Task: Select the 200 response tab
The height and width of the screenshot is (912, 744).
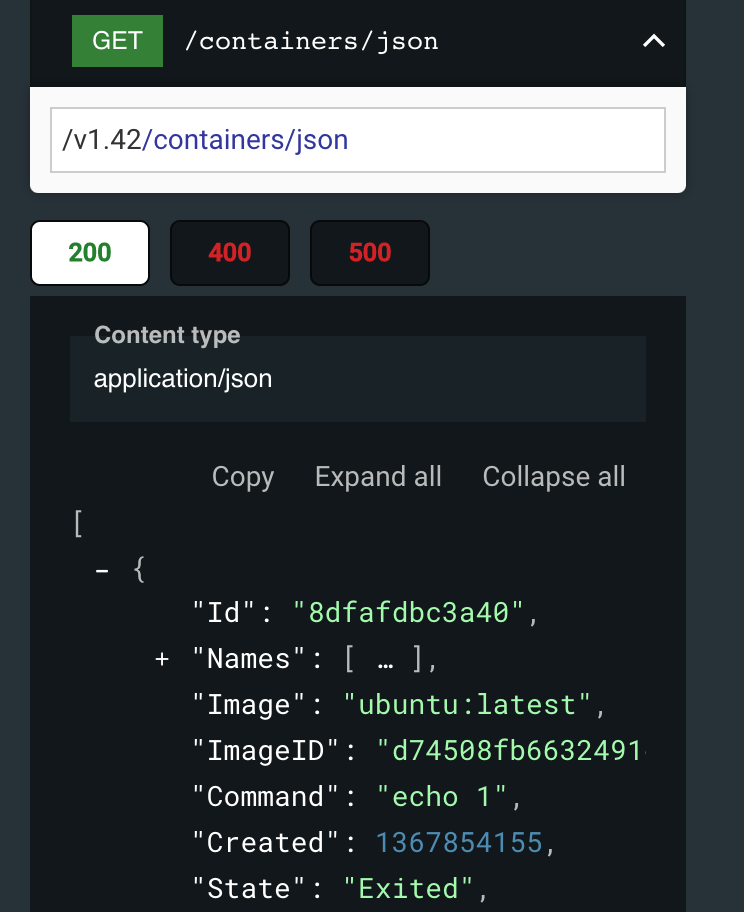Action: coord(90,252)
